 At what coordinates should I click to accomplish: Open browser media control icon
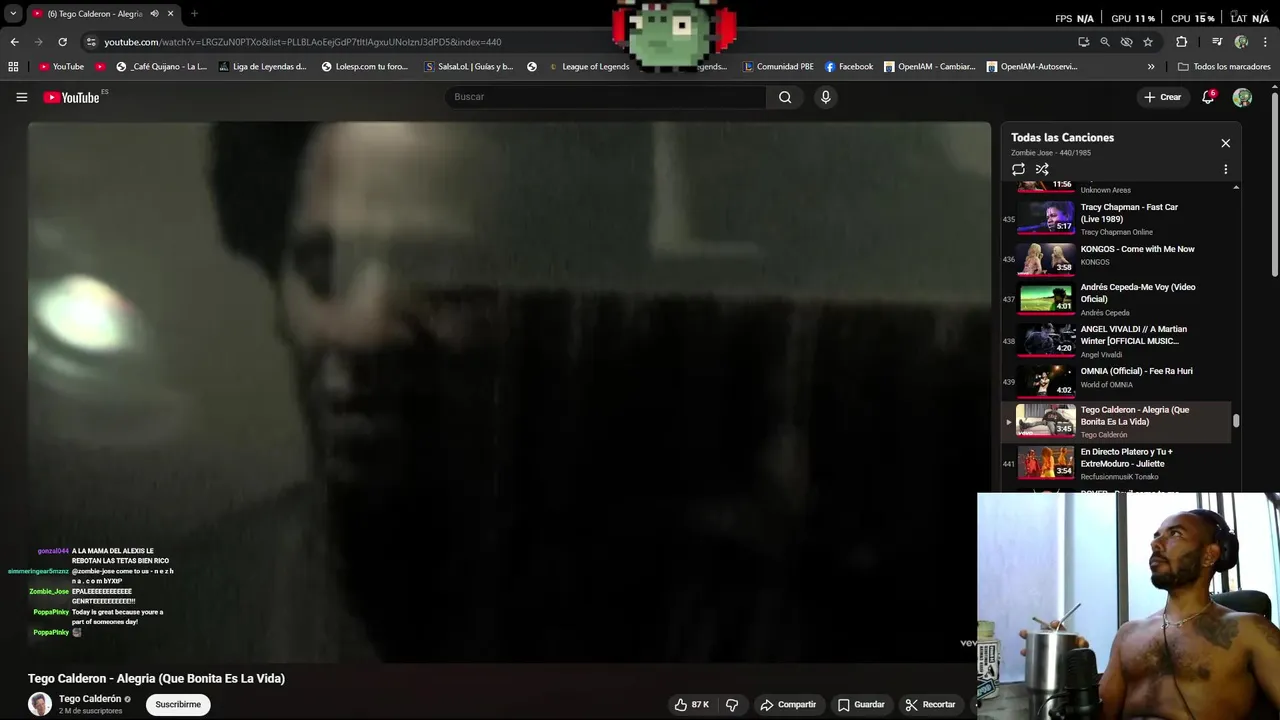1217,42
